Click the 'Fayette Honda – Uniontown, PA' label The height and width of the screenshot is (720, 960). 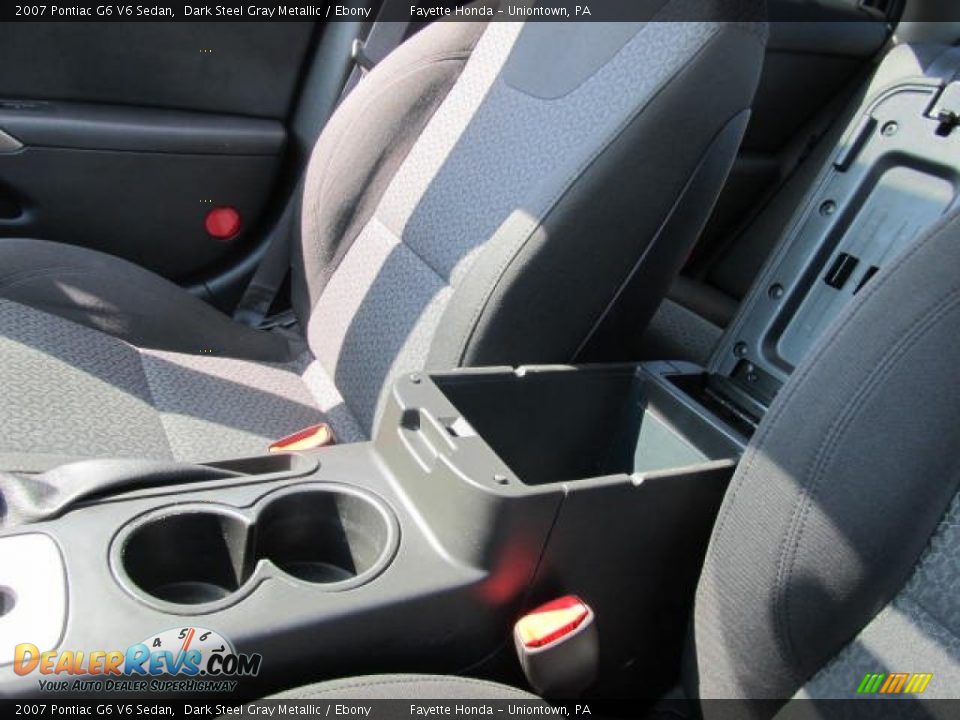click(500, 12)
